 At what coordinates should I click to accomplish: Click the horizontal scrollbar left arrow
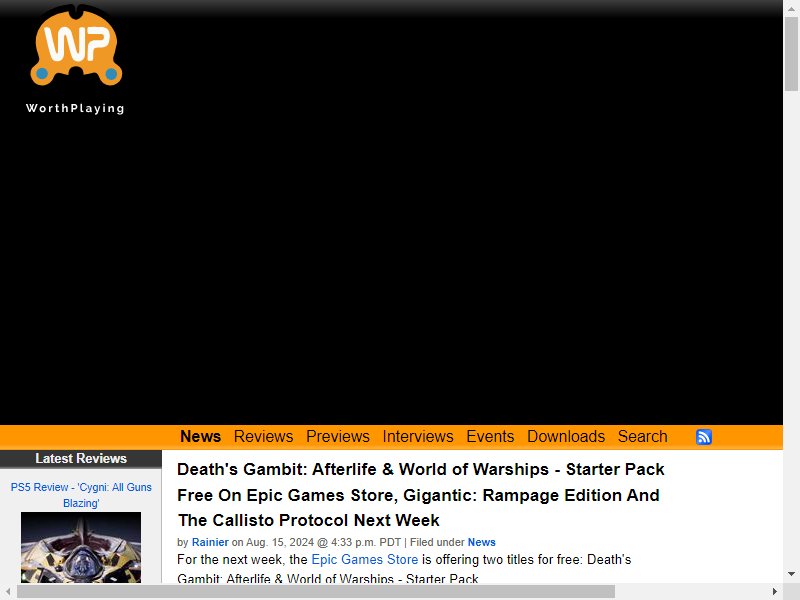click(x=8, y=591)
